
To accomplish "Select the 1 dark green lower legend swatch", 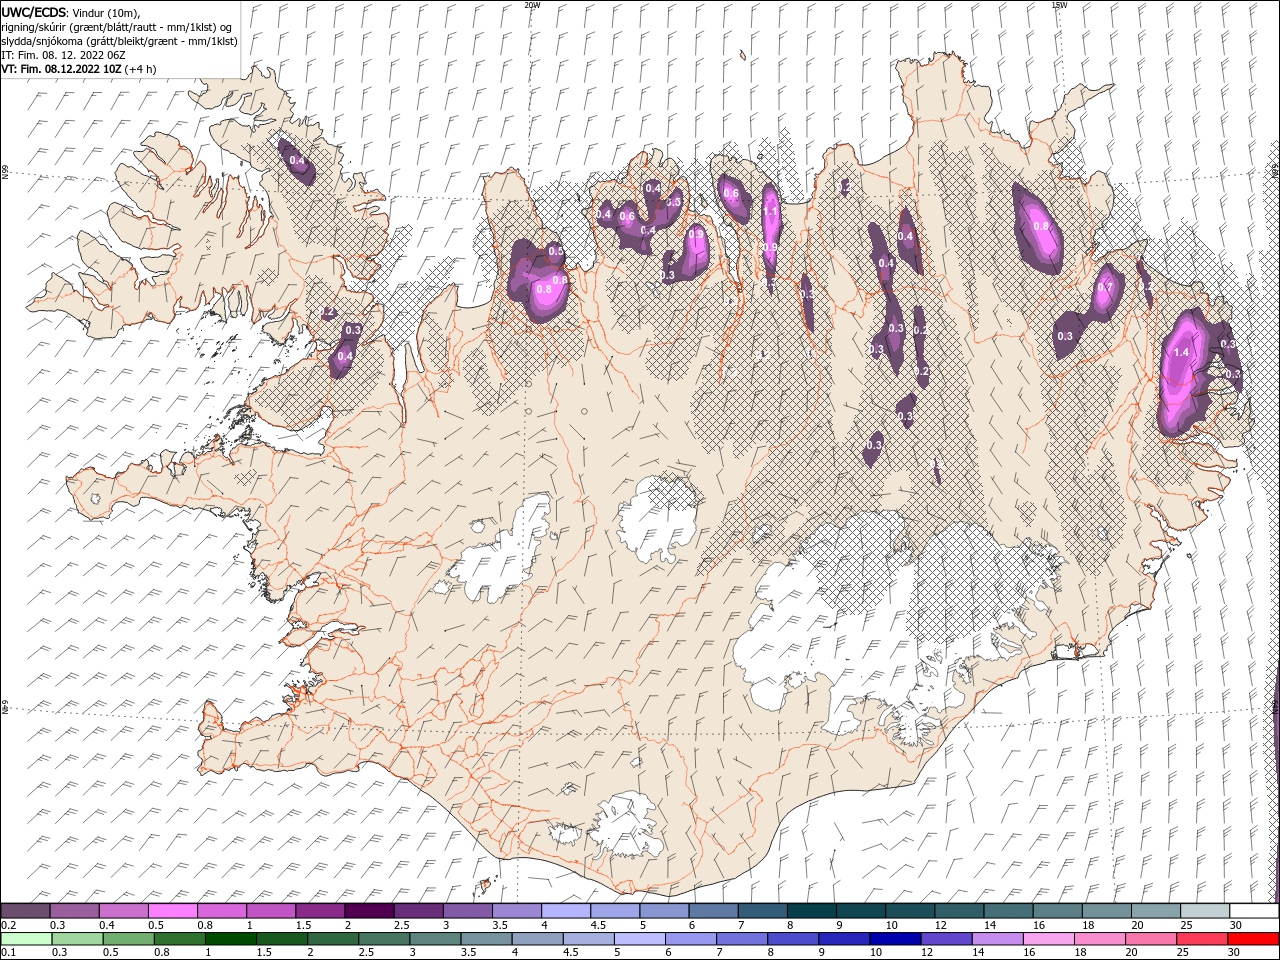I will click(231, 939).
